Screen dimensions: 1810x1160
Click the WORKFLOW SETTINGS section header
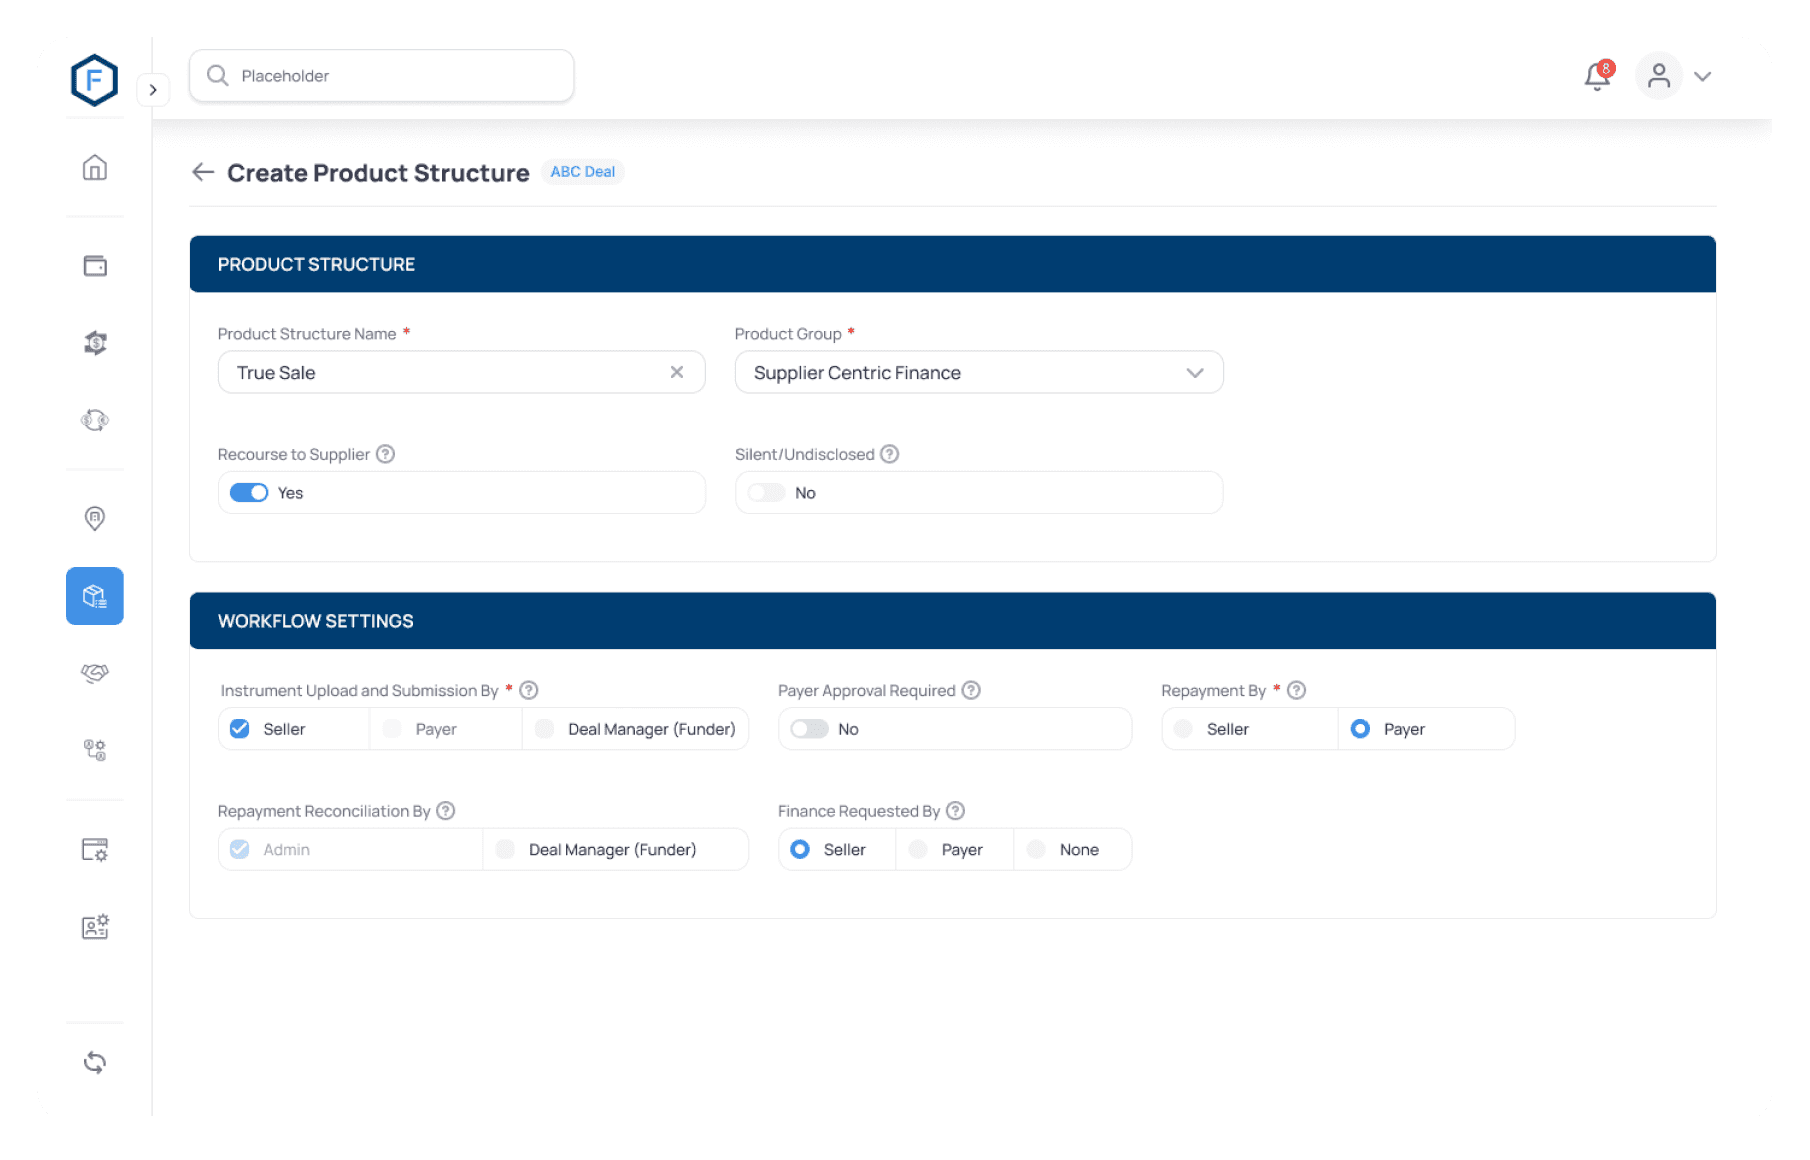click(953, 621)
